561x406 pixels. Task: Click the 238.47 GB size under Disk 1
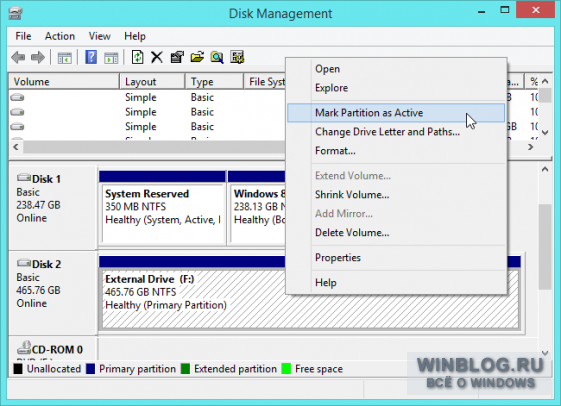tap(38, 205)
